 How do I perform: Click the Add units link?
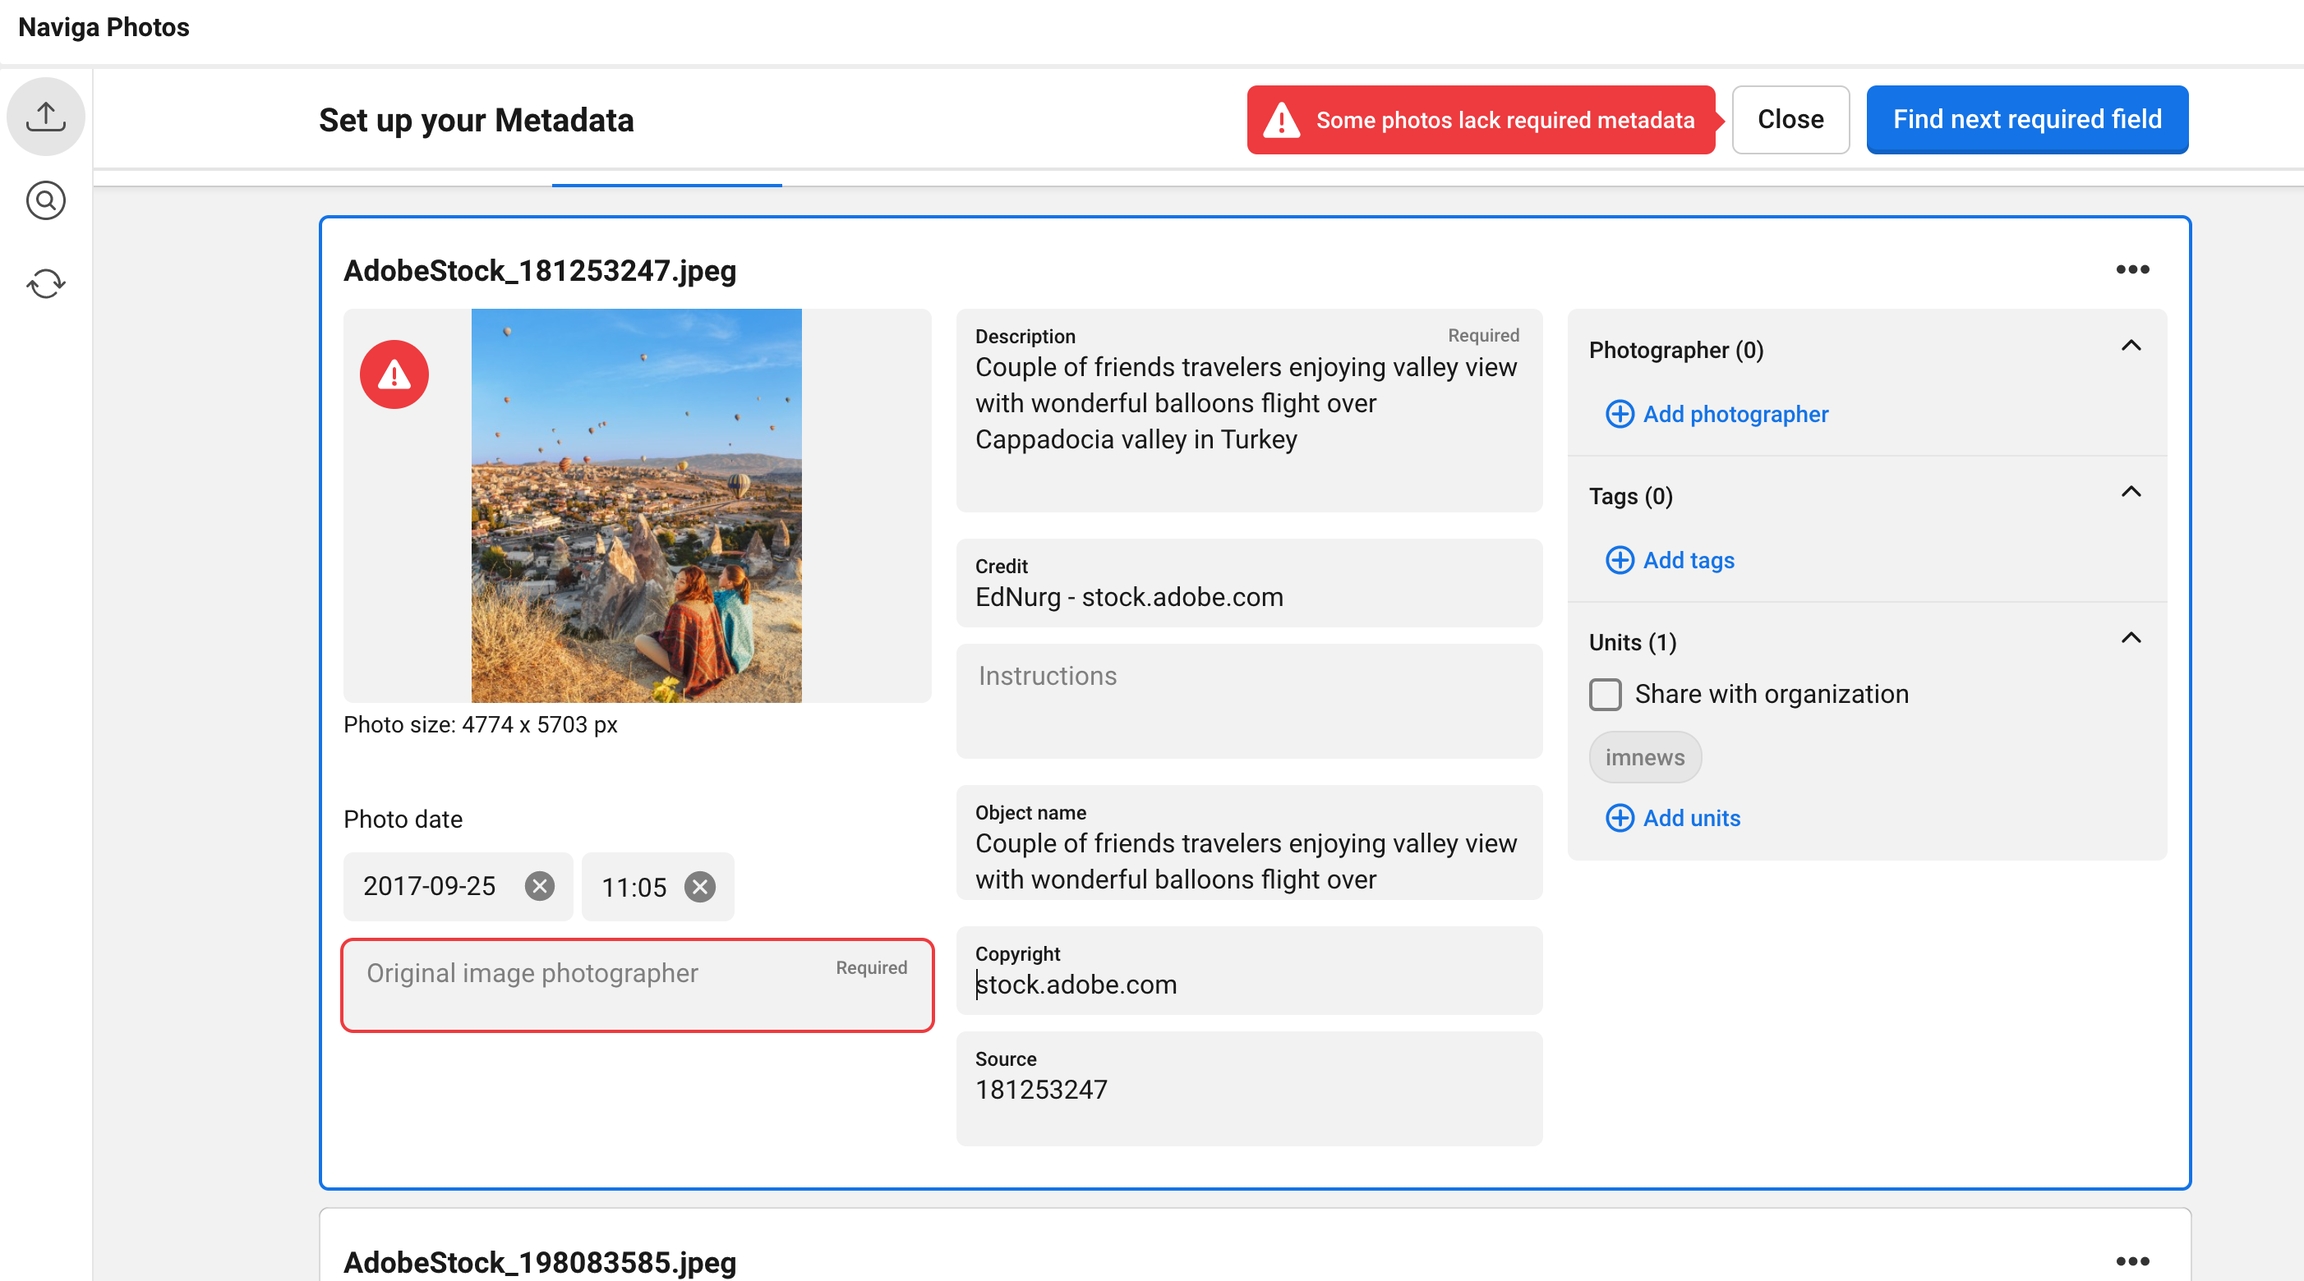tap(1691, 818)
